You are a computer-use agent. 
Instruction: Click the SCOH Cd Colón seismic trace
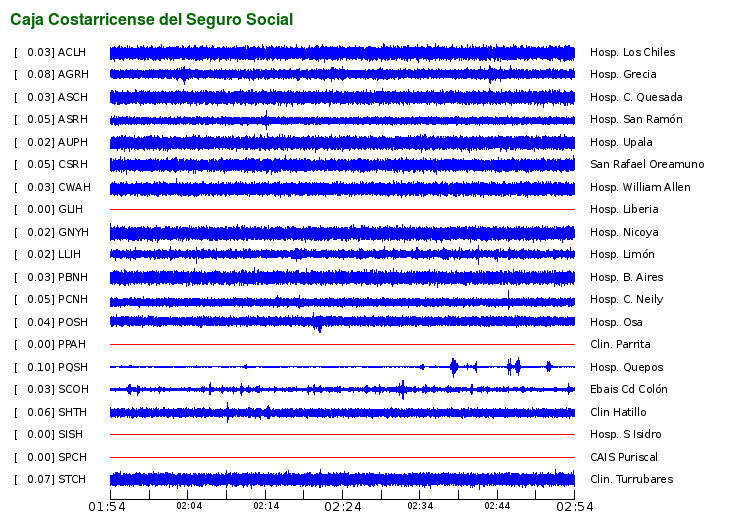click(342, 389)
